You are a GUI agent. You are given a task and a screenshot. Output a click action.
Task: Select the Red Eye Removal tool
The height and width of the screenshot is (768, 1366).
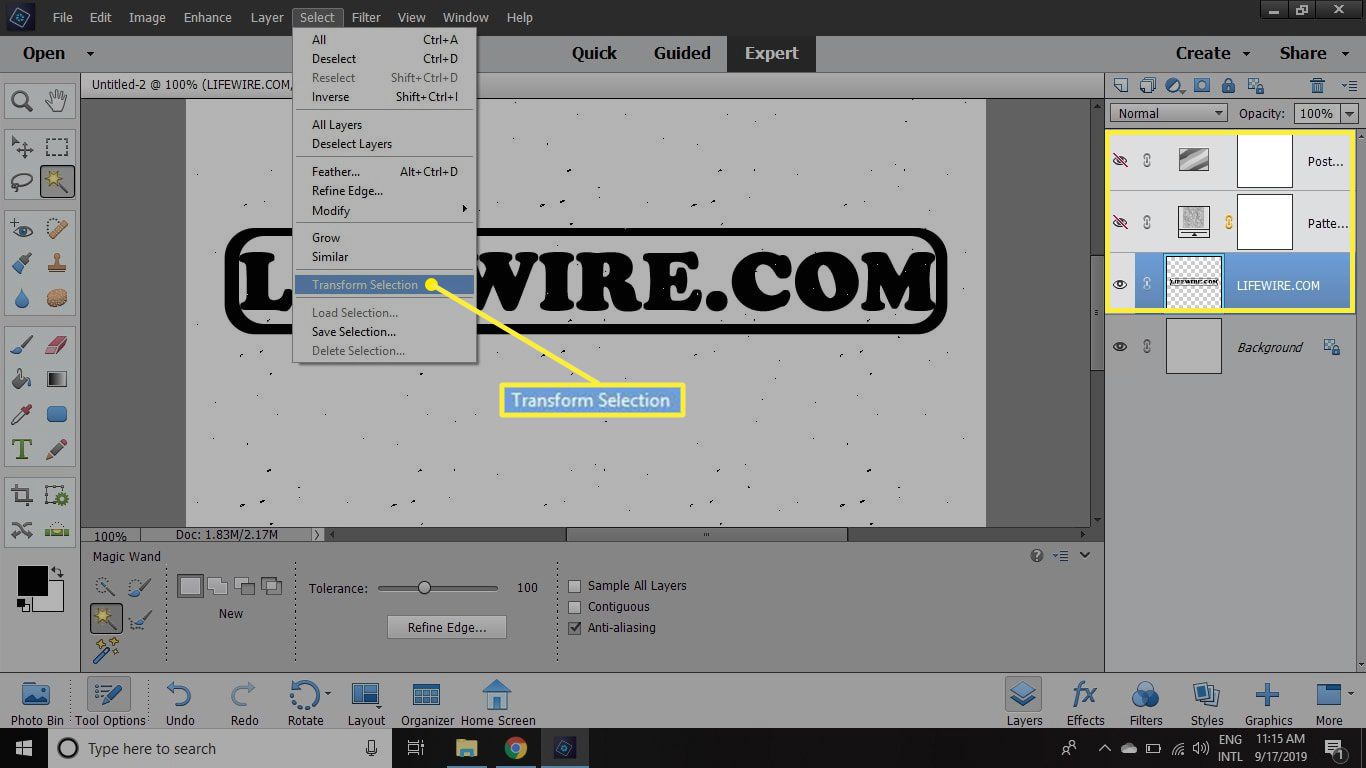click(22, 230)
